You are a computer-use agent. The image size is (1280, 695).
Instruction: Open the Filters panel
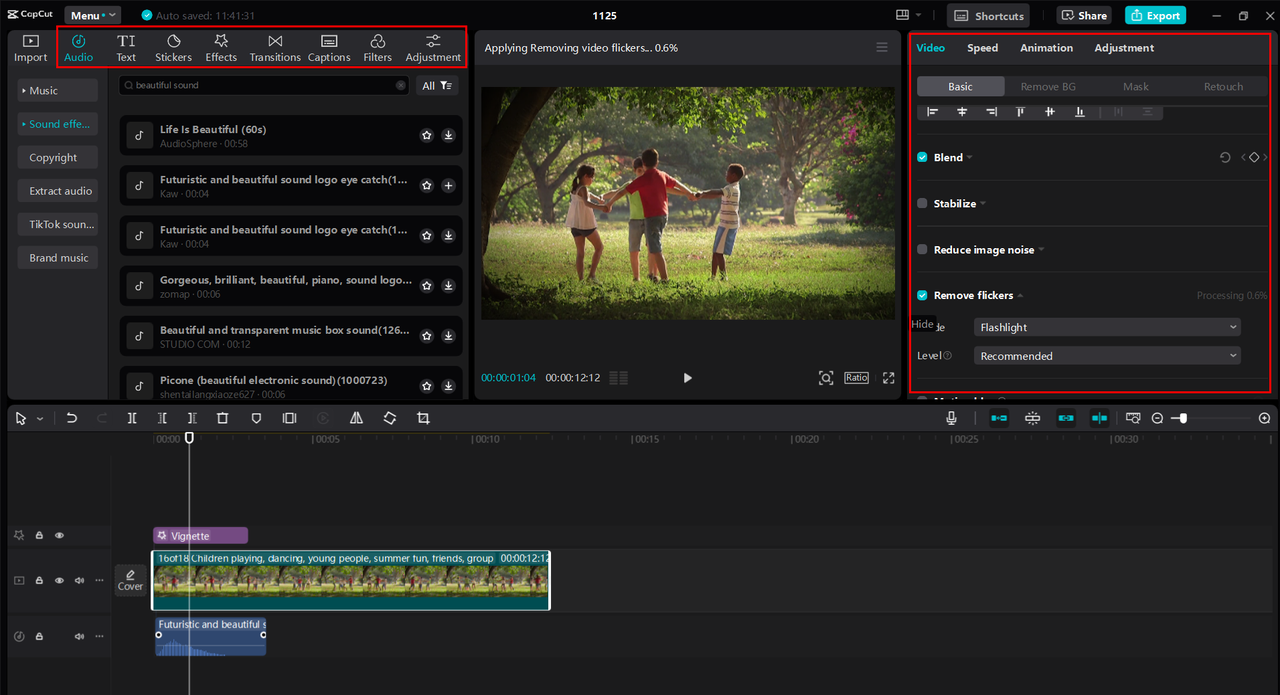coord(377,48)
